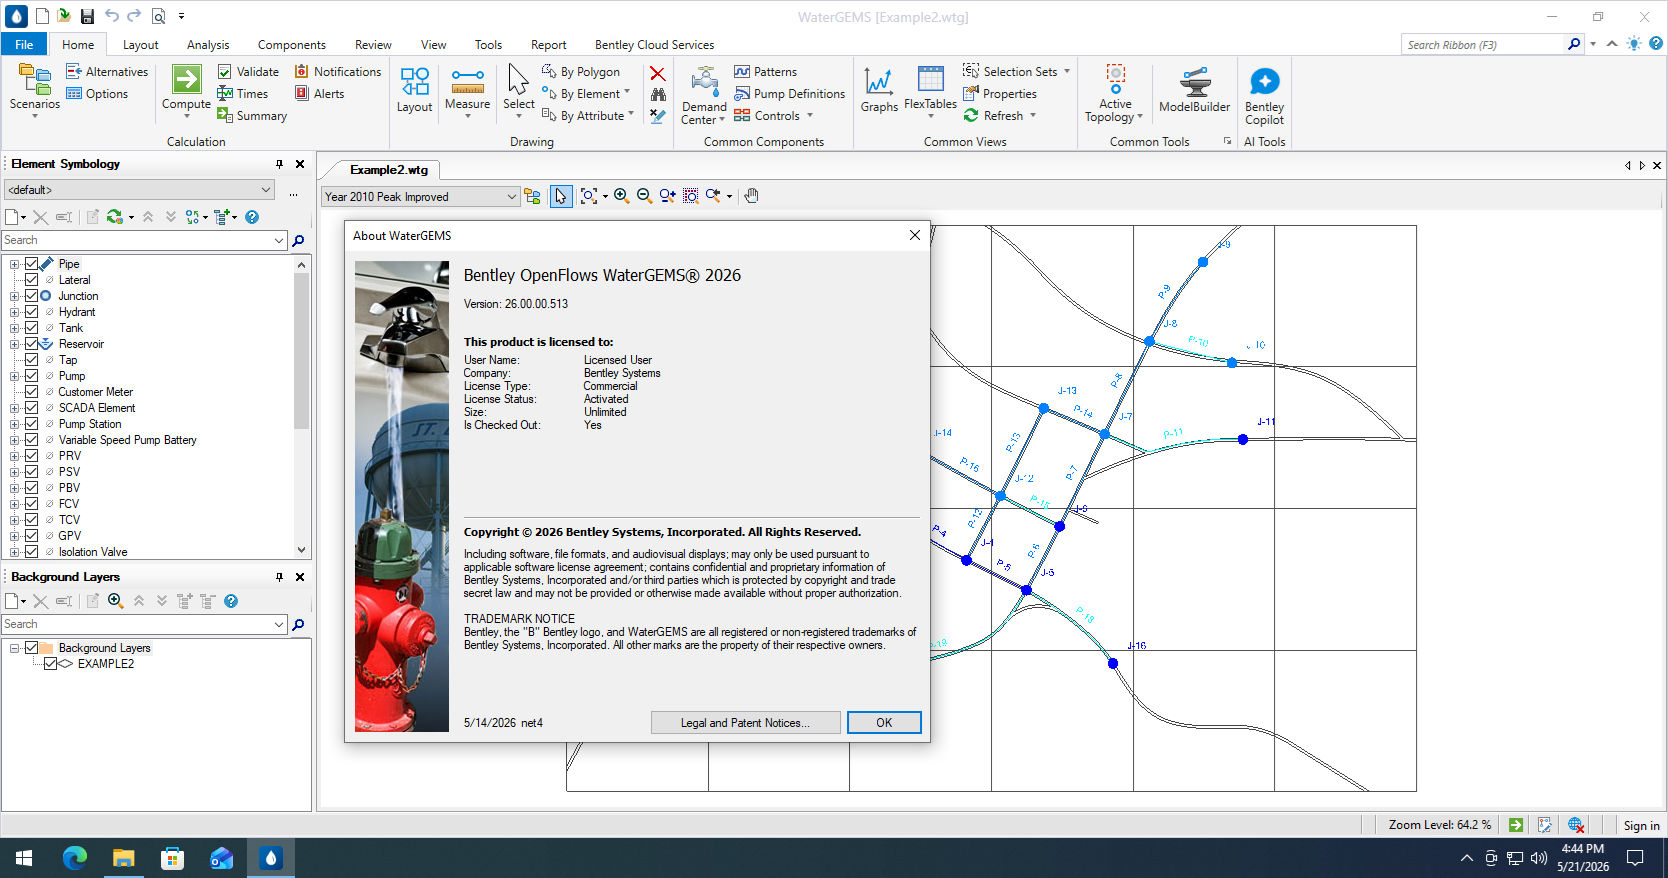Click the Windows Start button
Image resolution: width=1668 pixels, height=878 pixels.
click(24, 858)
